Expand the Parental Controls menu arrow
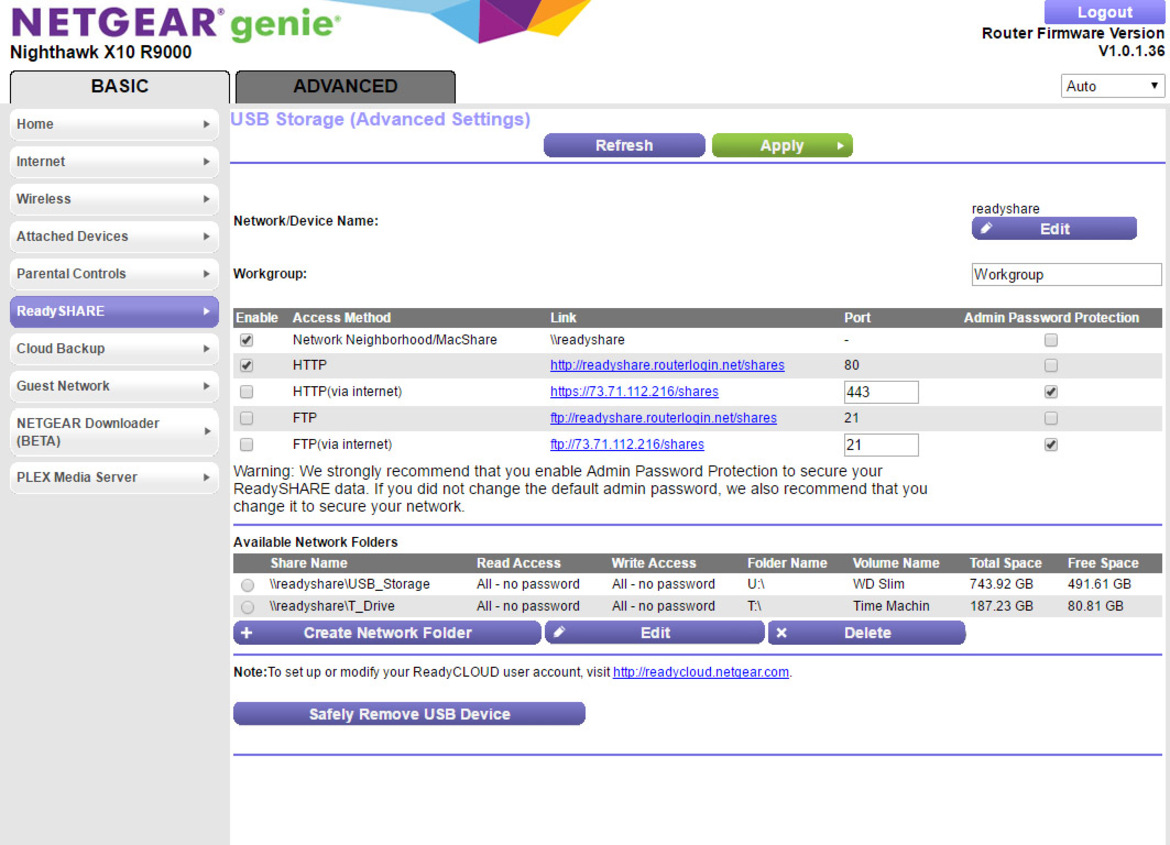Viewport: 1170px width, 845px height. point(207,274)
